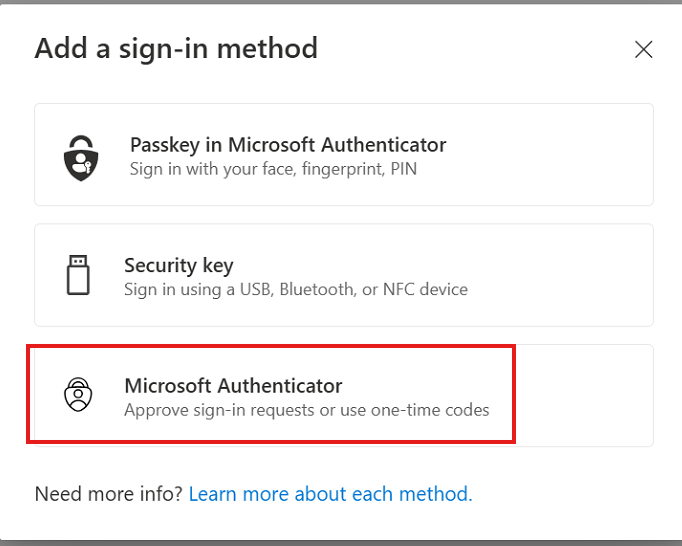Close the Add a sign-in method dialog
Screen dimensions: 682x546
pos(644,49)
